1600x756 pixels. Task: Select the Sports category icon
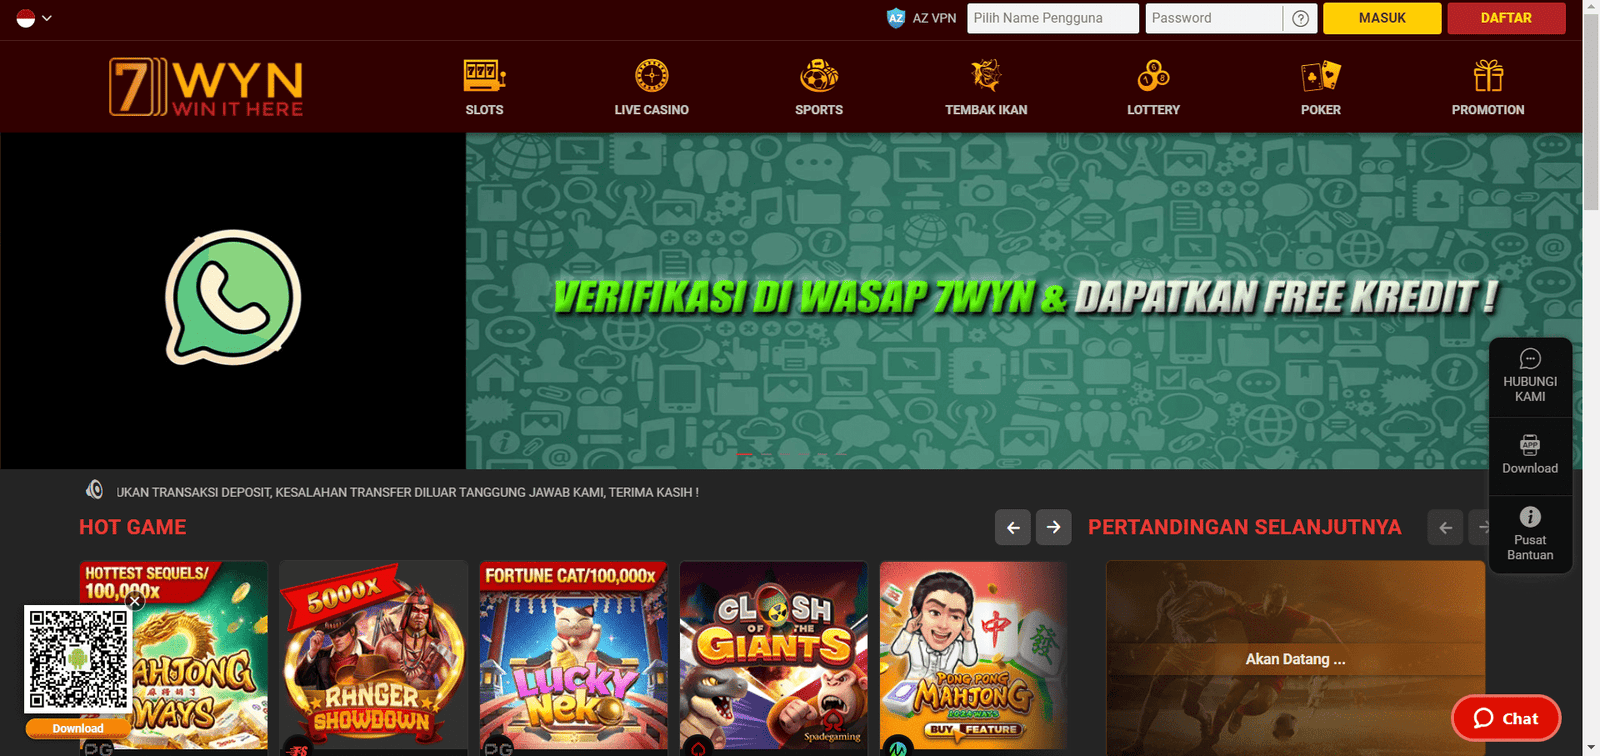(x=818, y=76)
